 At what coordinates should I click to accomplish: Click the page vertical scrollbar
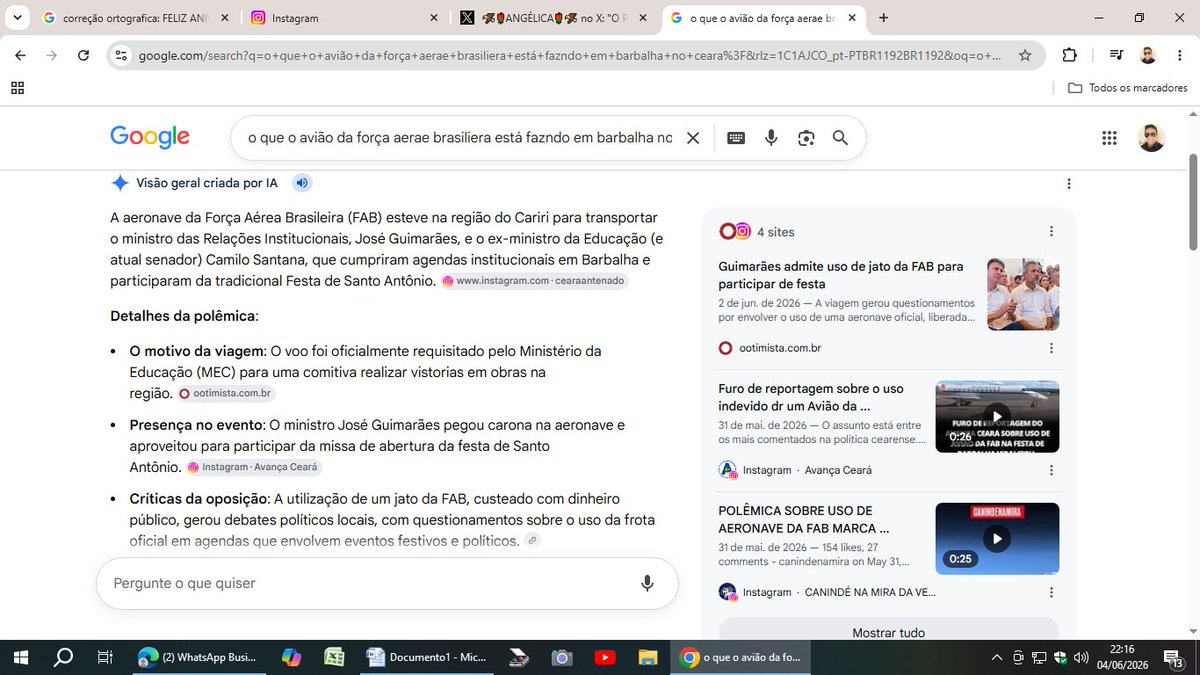click(x=1193, y=203)
